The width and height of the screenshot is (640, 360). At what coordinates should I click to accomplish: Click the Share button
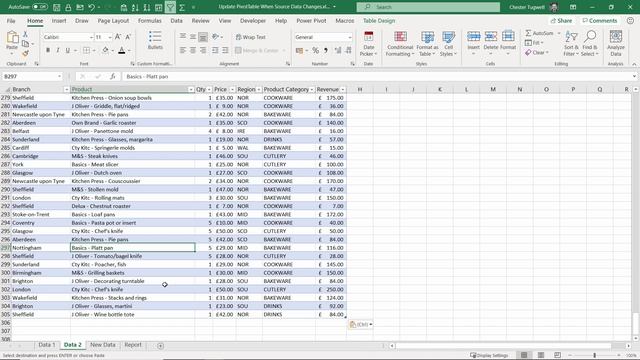(561, 20)
